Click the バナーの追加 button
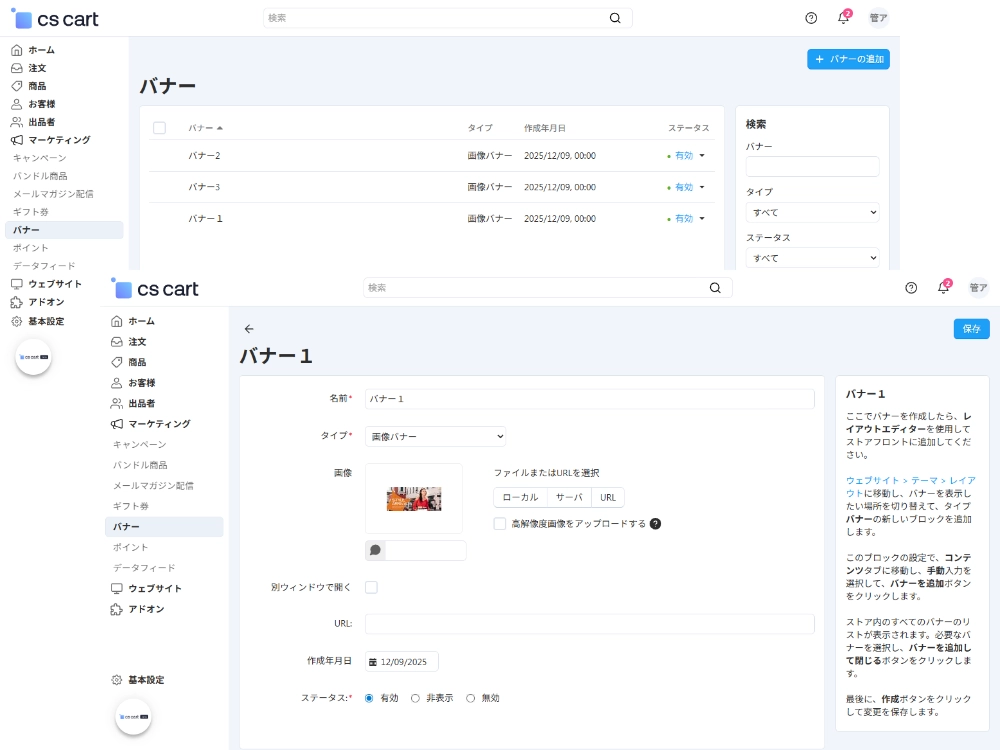1000x750 pixels. [x=848, y=59]
